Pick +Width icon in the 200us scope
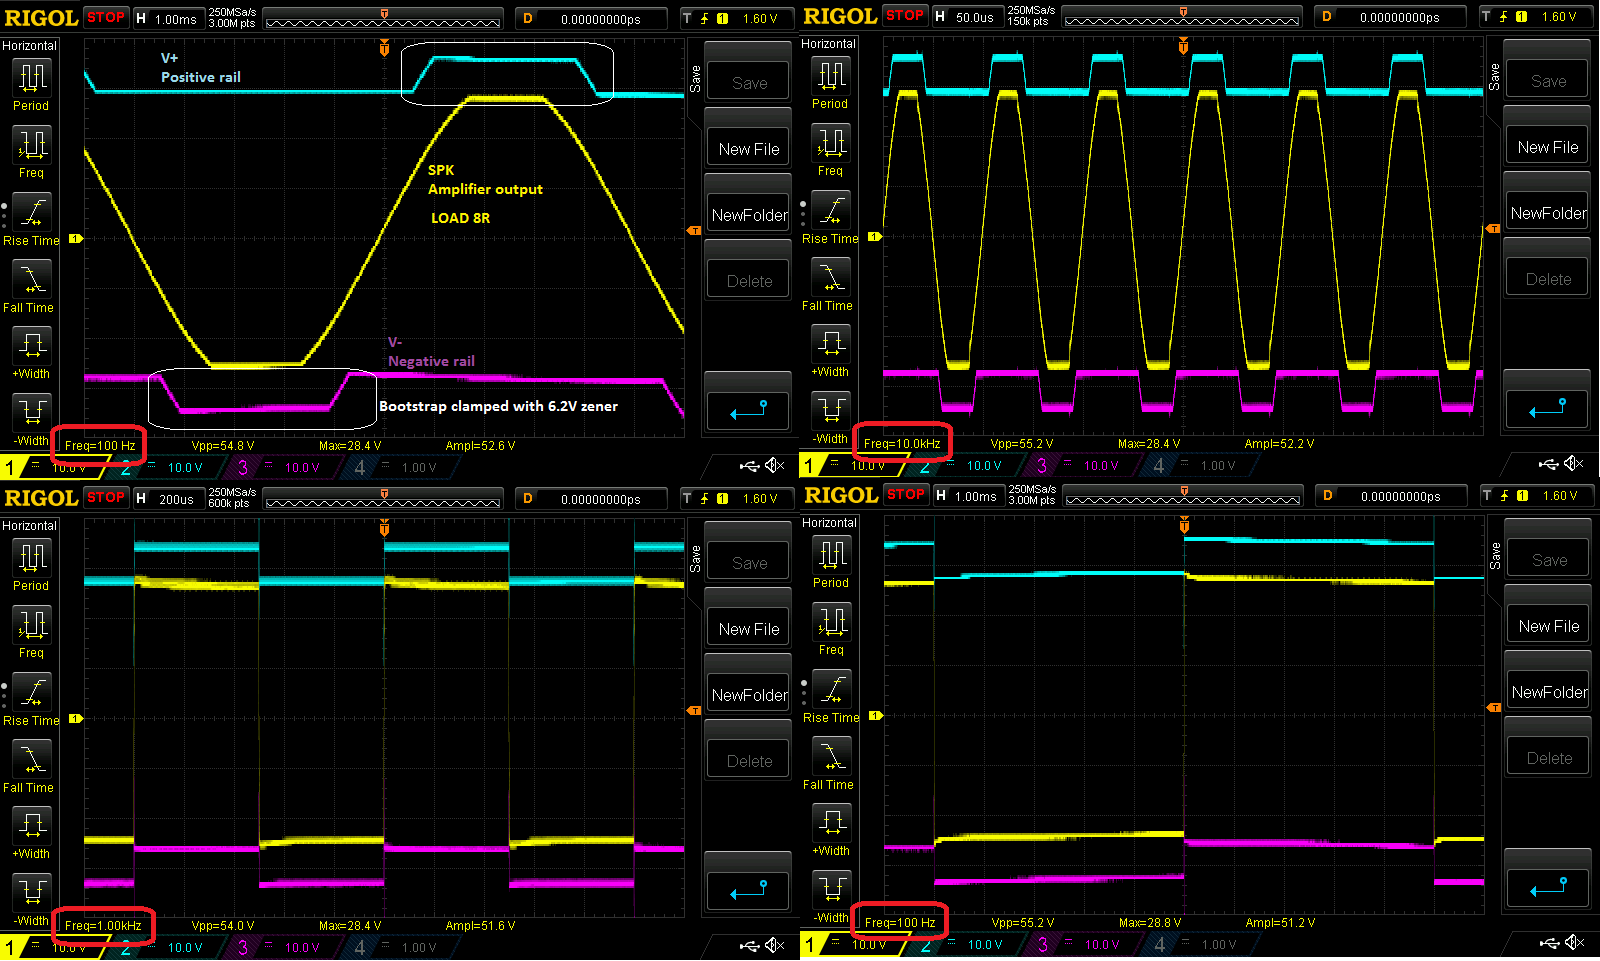The width and height of the screenshot is (1600, 961). point(31,825)
